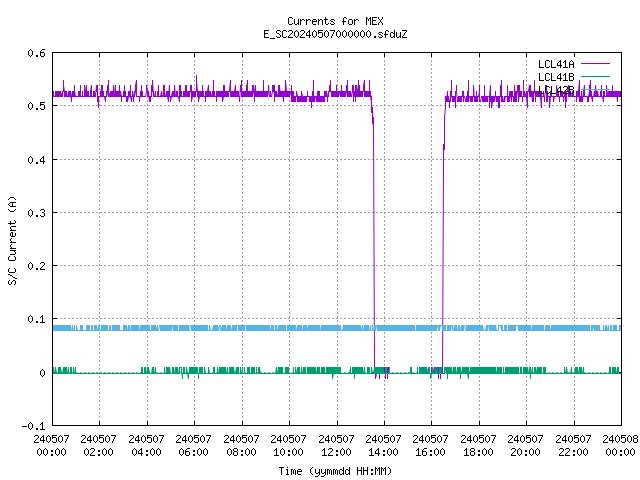Click the y-axis tick label 0.1

[36, 319]
